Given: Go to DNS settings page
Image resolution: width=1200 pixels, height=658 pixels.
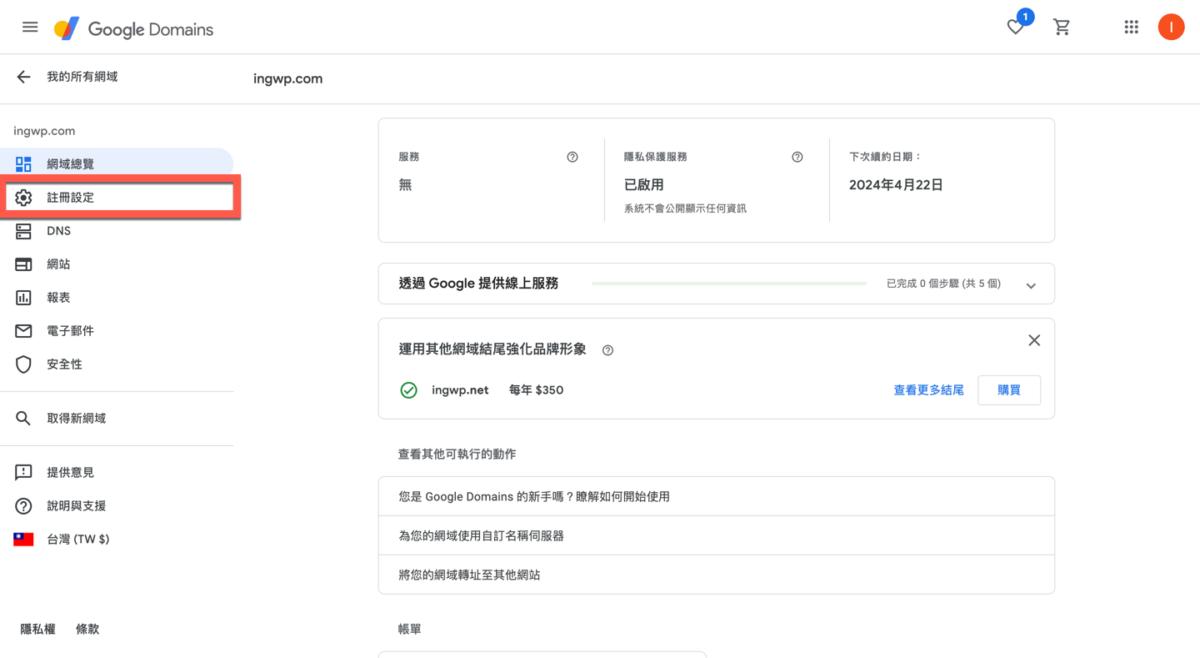Looking at the screenshot, I should (116, 231).
